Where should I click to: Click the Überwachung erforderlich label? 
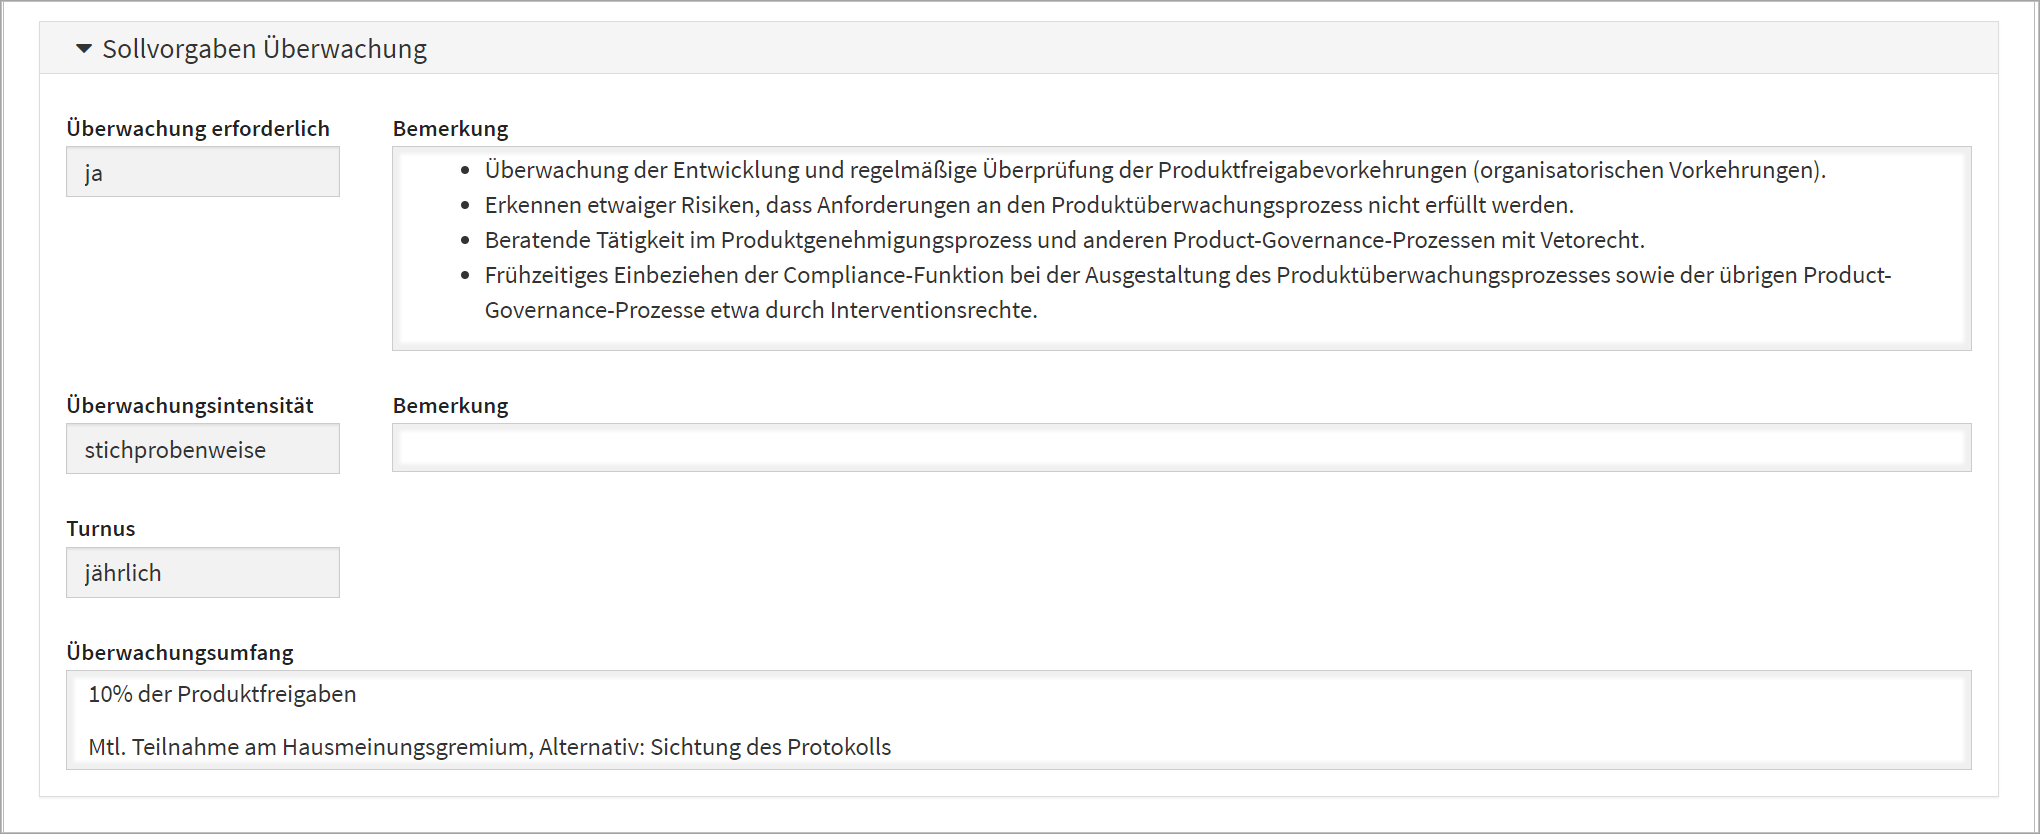click(x=198, y=128)
